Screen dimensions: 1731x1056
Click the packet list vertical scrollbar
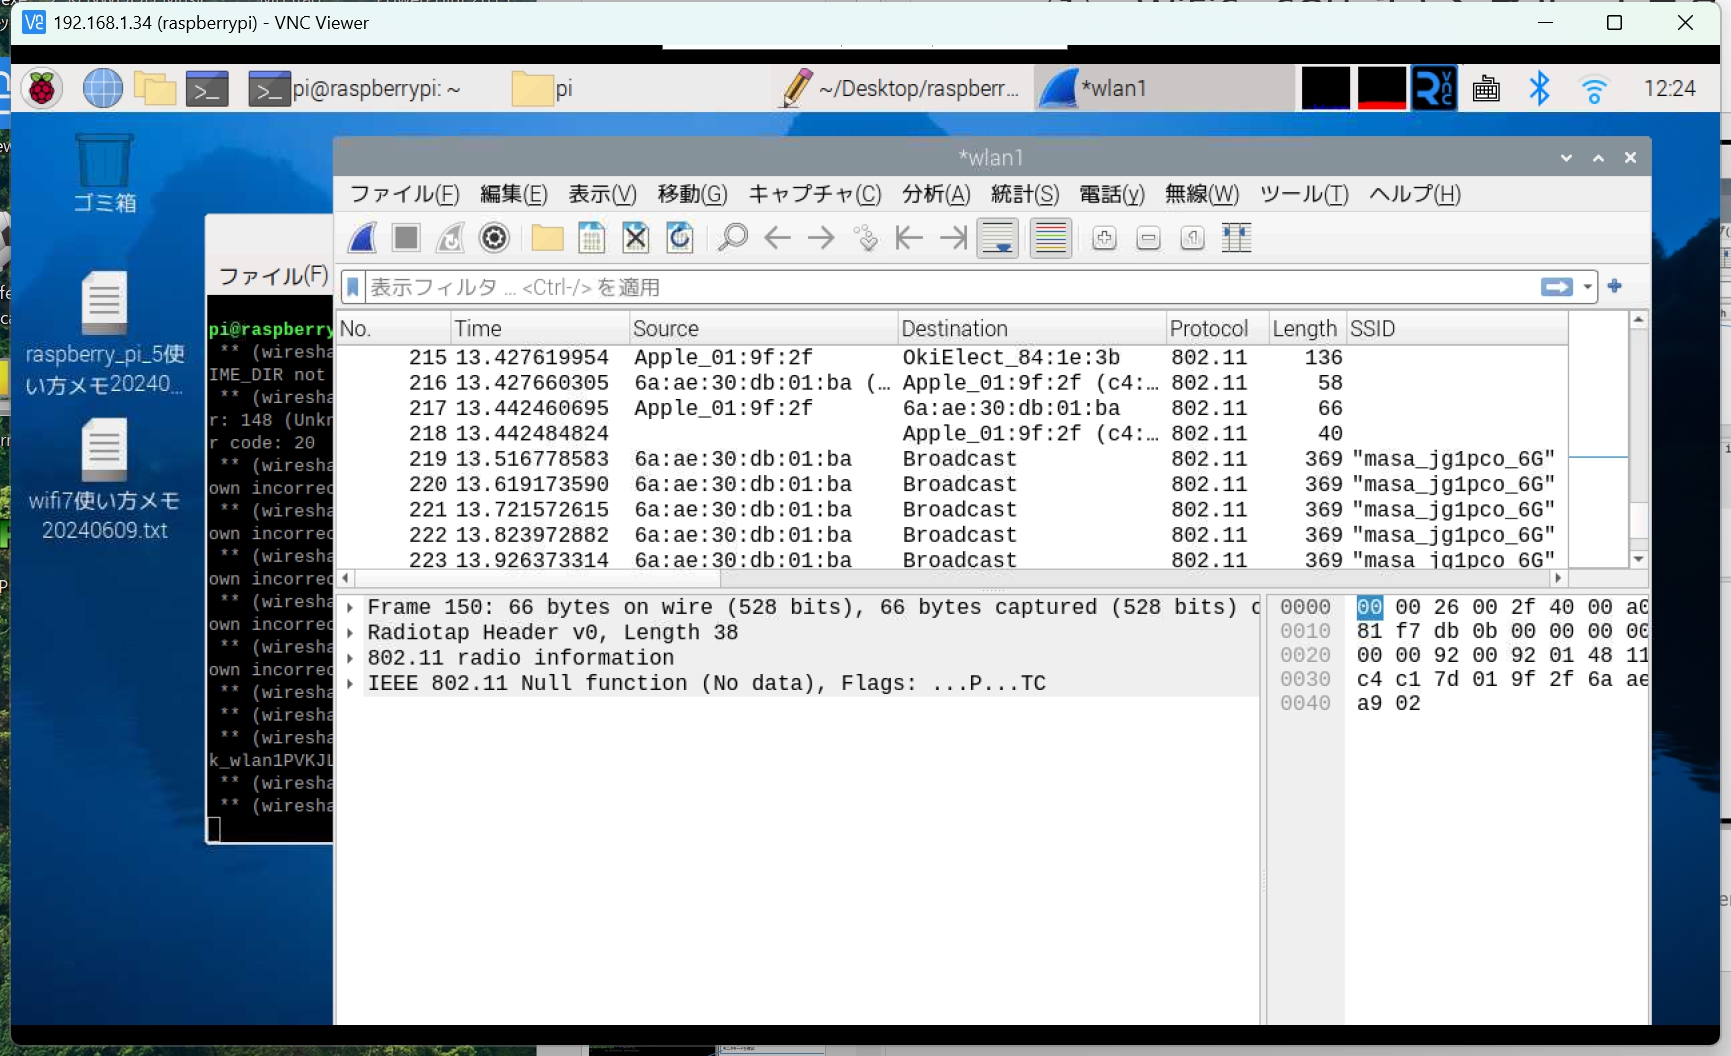coord(1638,440)
